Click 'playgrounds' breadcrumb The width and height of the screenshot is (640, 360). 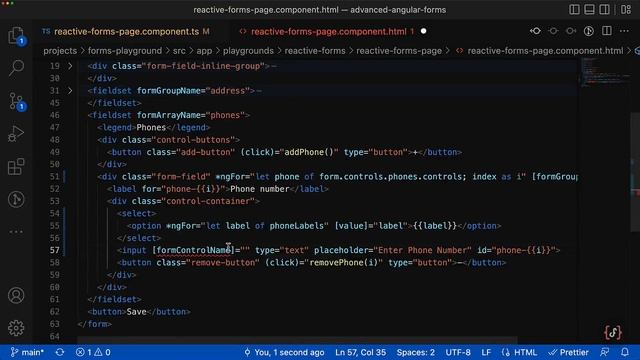coord(248,51)
